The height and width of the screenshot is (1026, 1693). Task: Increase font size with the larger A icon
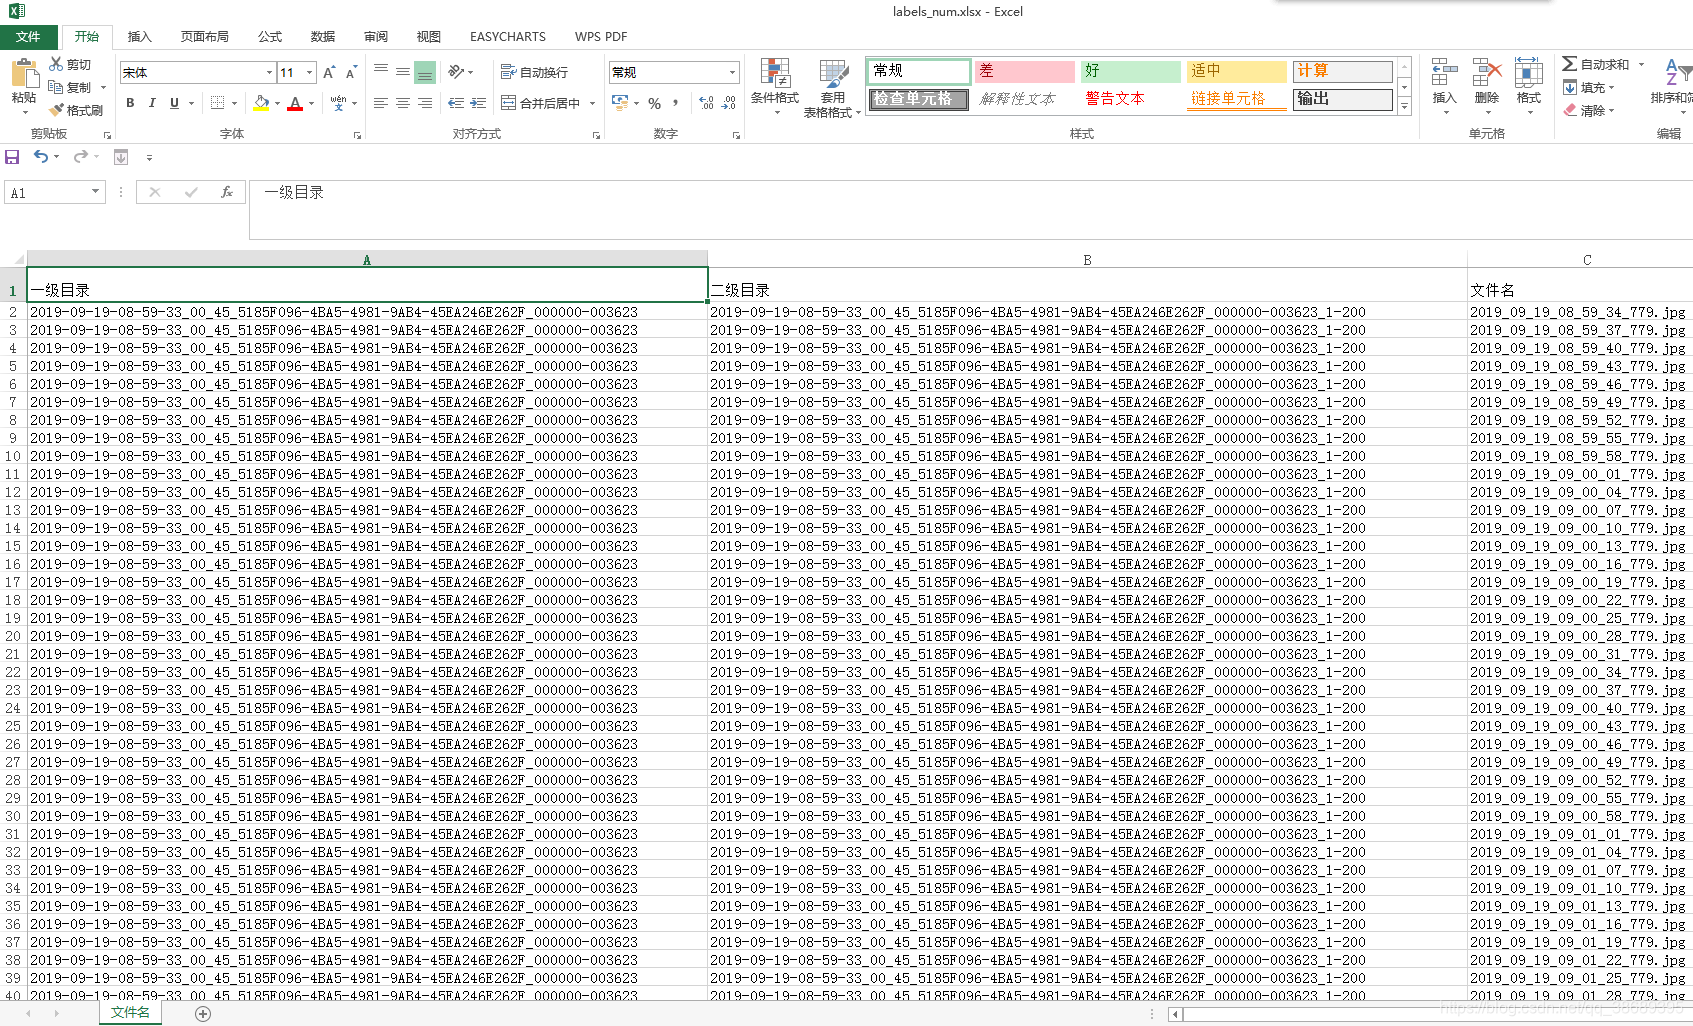pyautogui.click(x=329, y=72)
